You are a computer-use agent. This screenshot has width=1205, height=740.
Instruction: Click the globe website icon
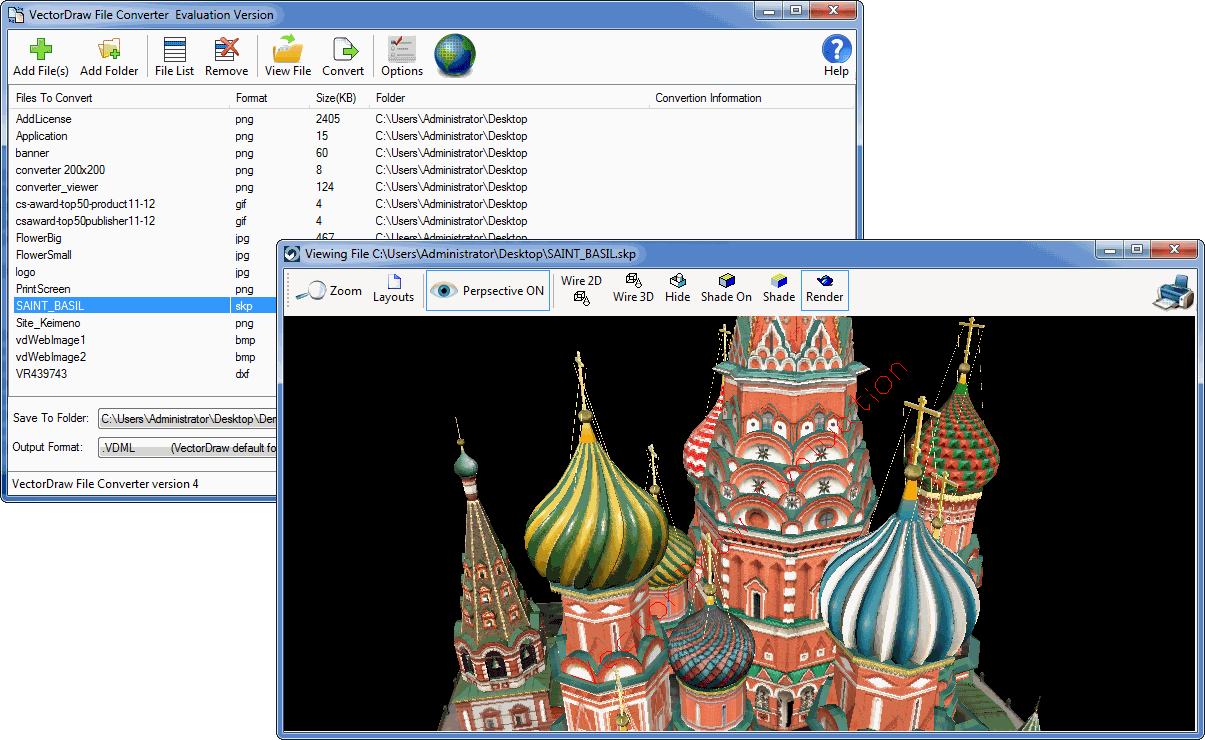pyautogui.click(x=455, y=56)
